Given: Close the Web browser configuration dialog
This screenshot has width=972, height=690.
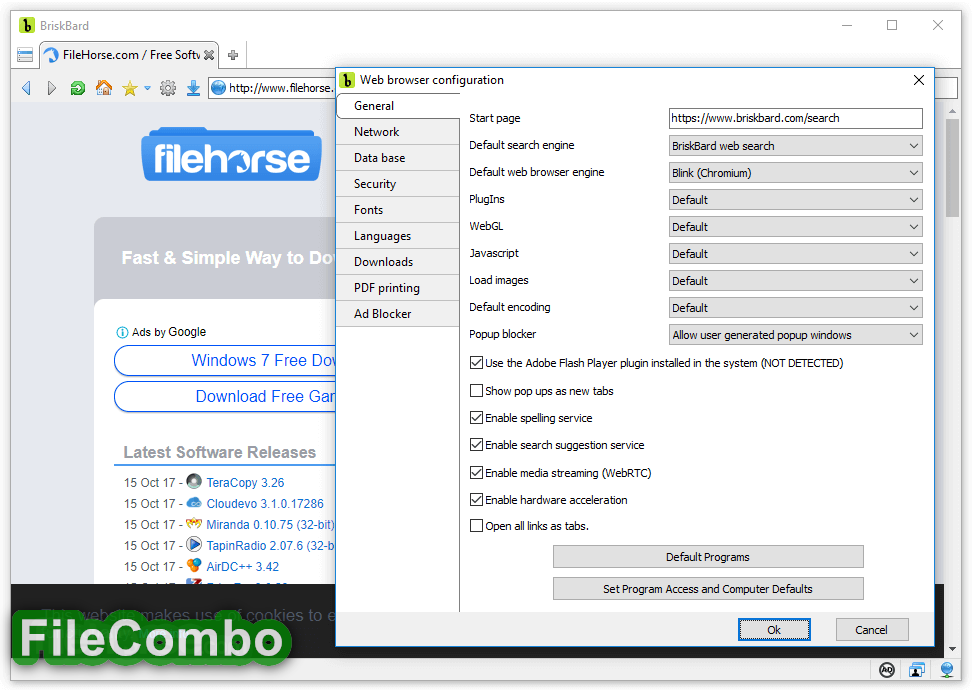Looking at the screenshot, I should (919, 80).
